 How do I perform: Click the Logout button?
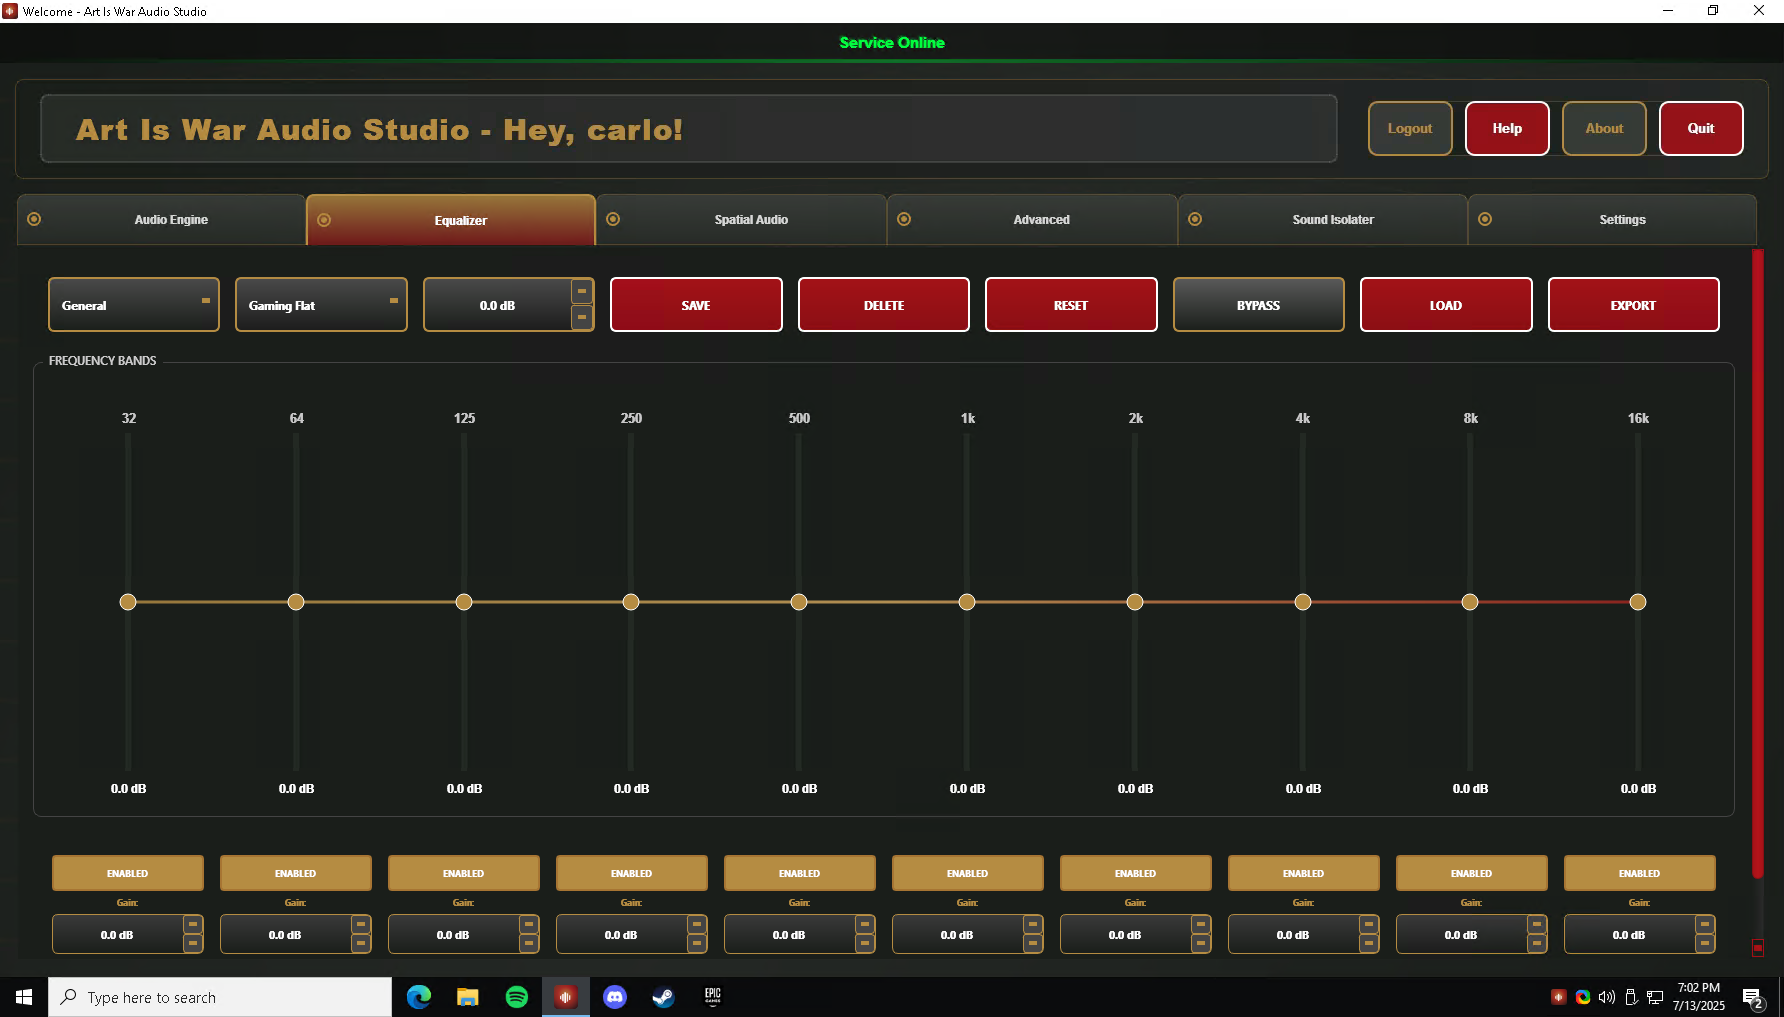click(x=1410, y=128)
